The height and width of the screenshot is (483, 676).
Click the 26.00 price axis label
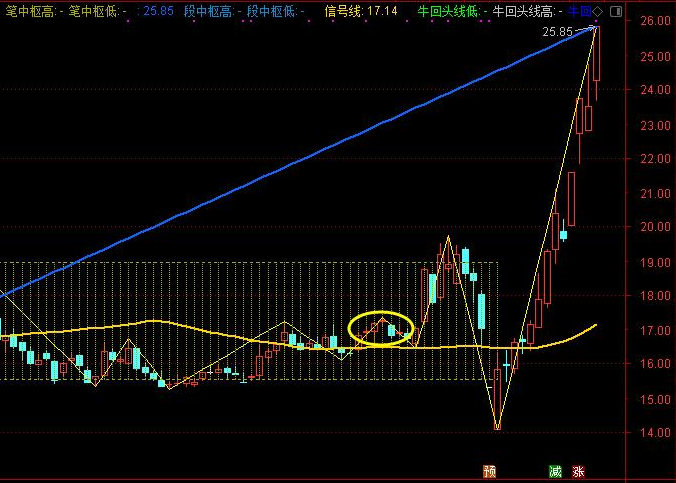(x=655, y=21)
